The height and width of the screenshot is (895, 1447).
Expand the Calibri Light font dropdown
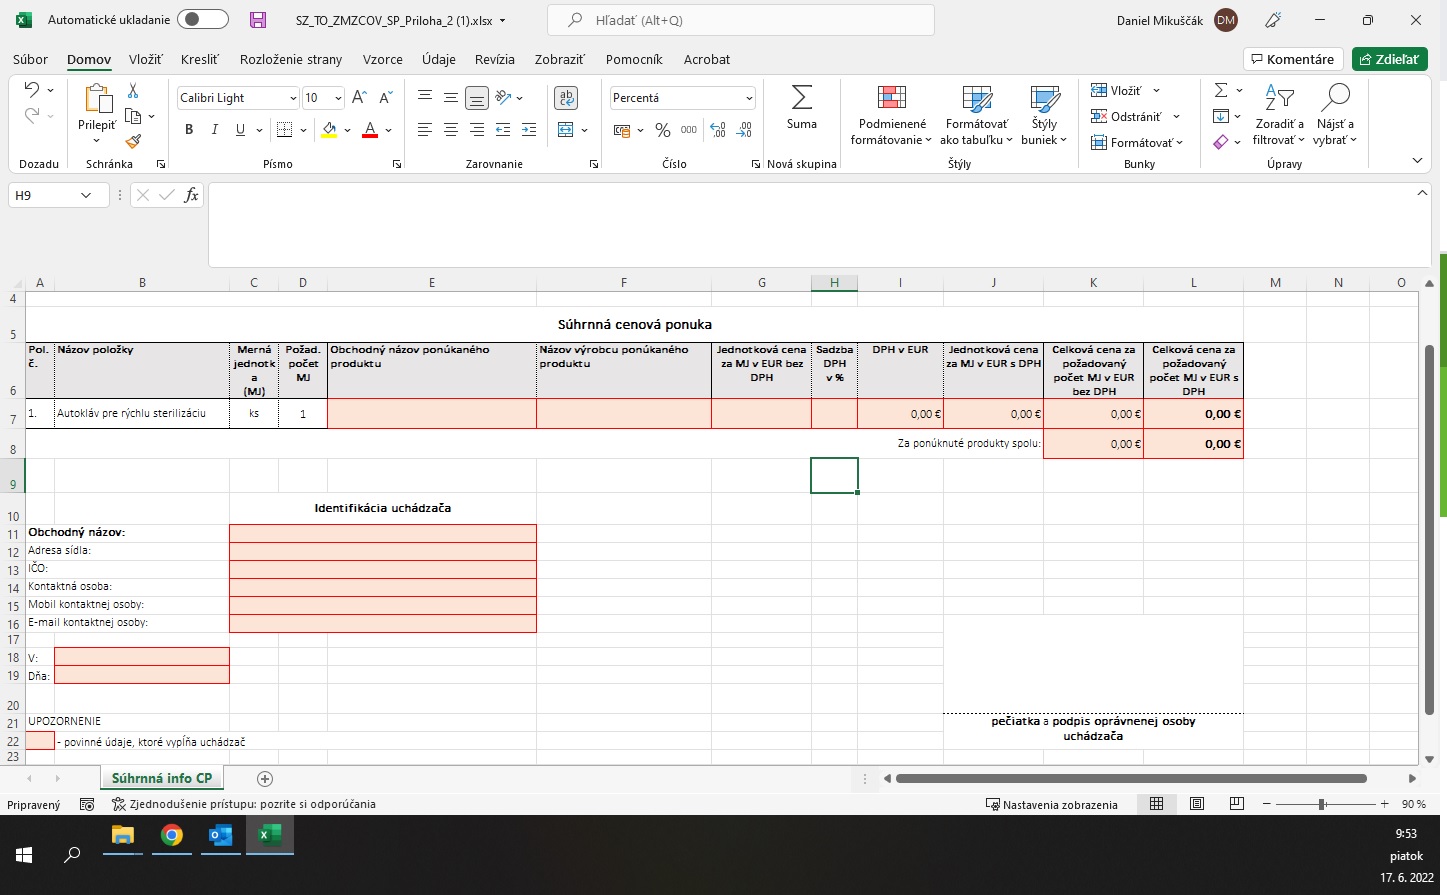(293, 98)
